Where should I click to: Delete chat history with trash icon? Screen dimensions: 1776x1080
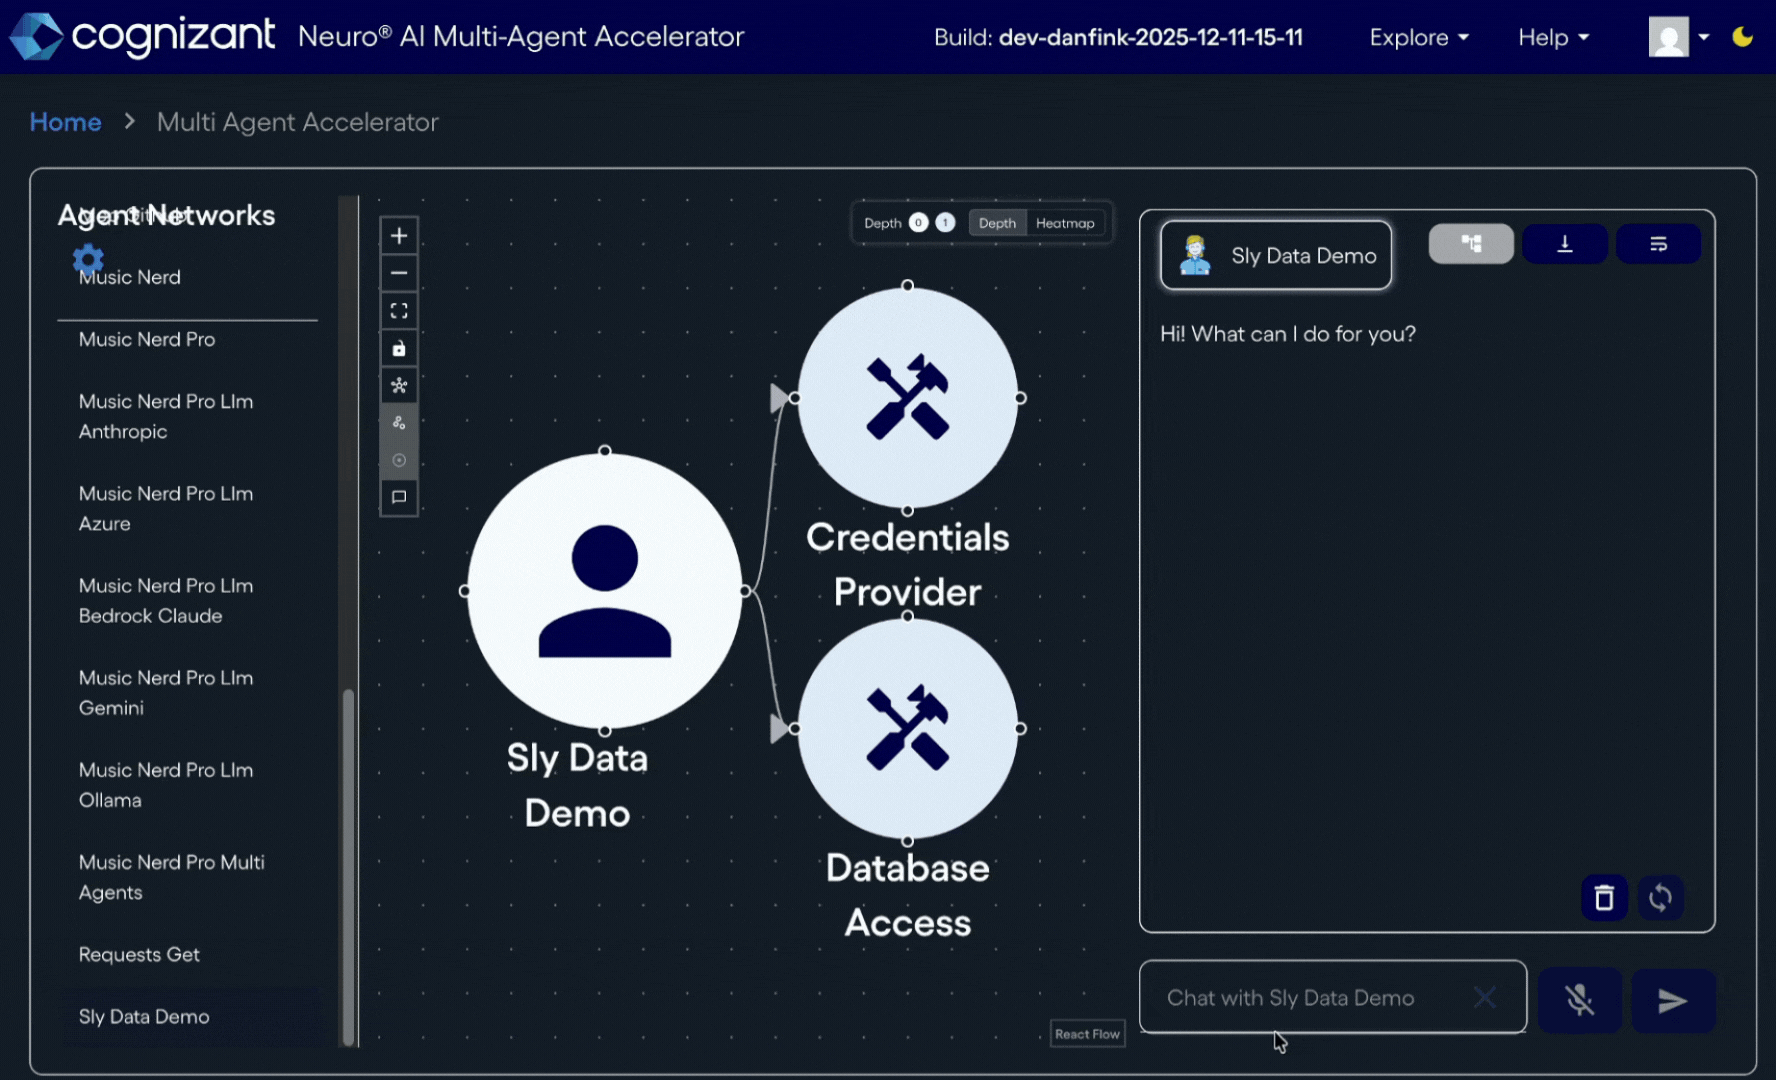(1604, 898)
